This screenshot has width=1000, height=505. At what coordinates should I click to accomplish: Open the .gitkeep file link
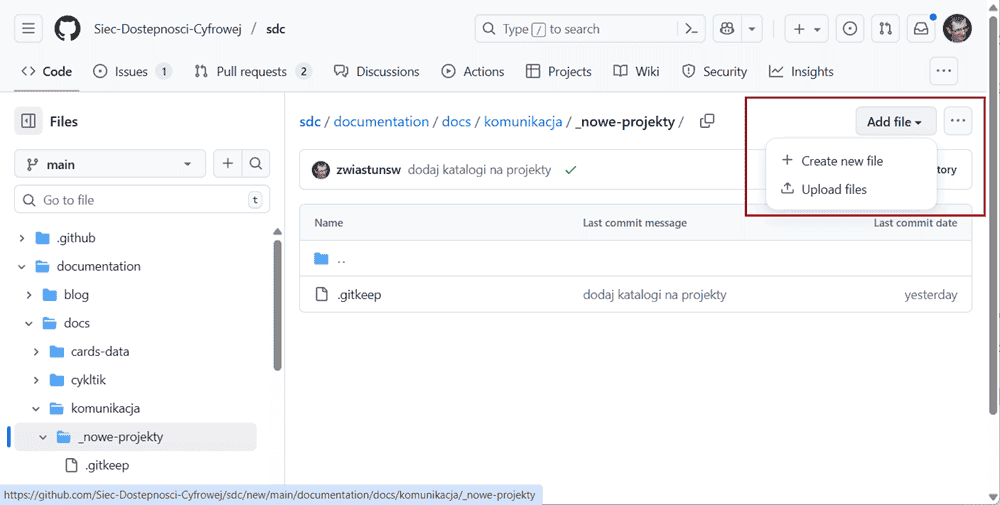pos(359,295)
